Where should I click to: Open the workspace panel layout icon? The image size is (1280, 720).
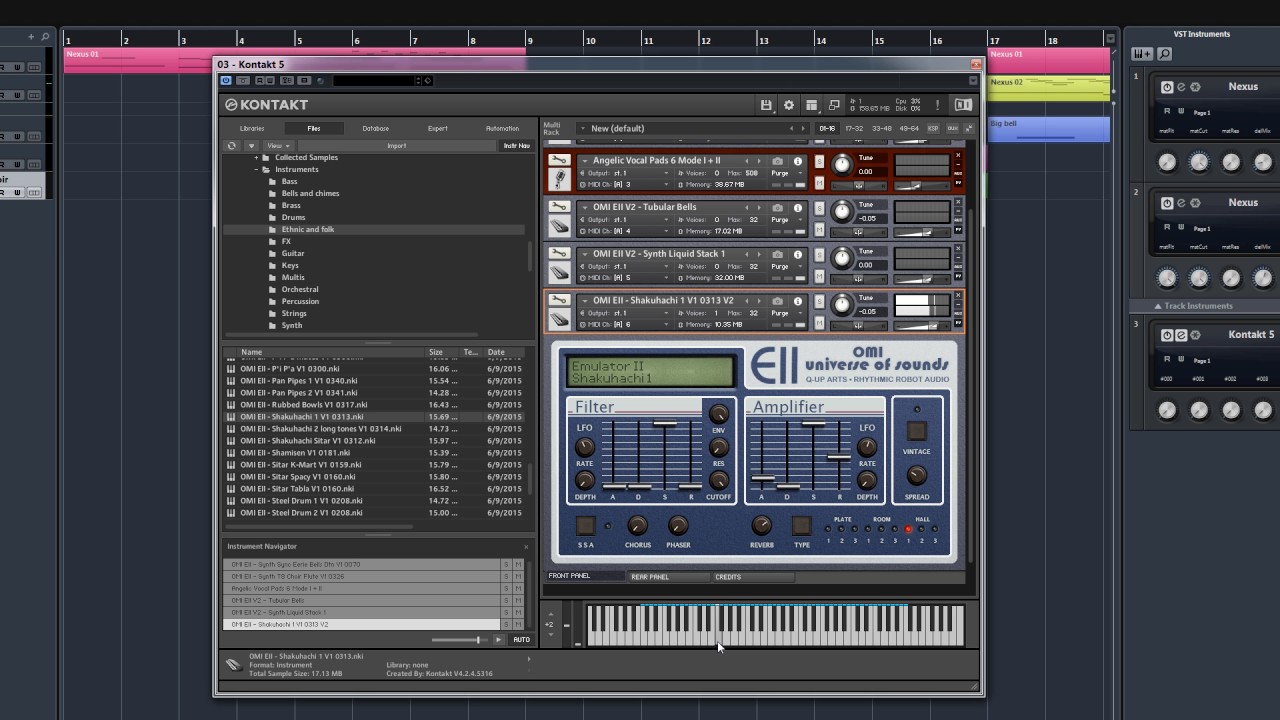click(x=811, y=105)
